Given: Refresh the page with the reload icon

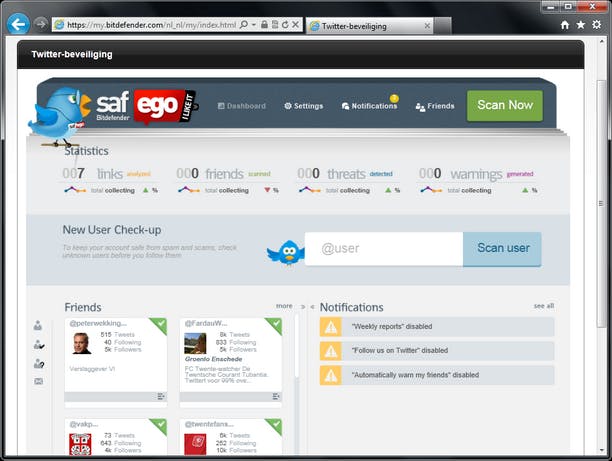Looking at the screenshot, I should coord(285,25).
